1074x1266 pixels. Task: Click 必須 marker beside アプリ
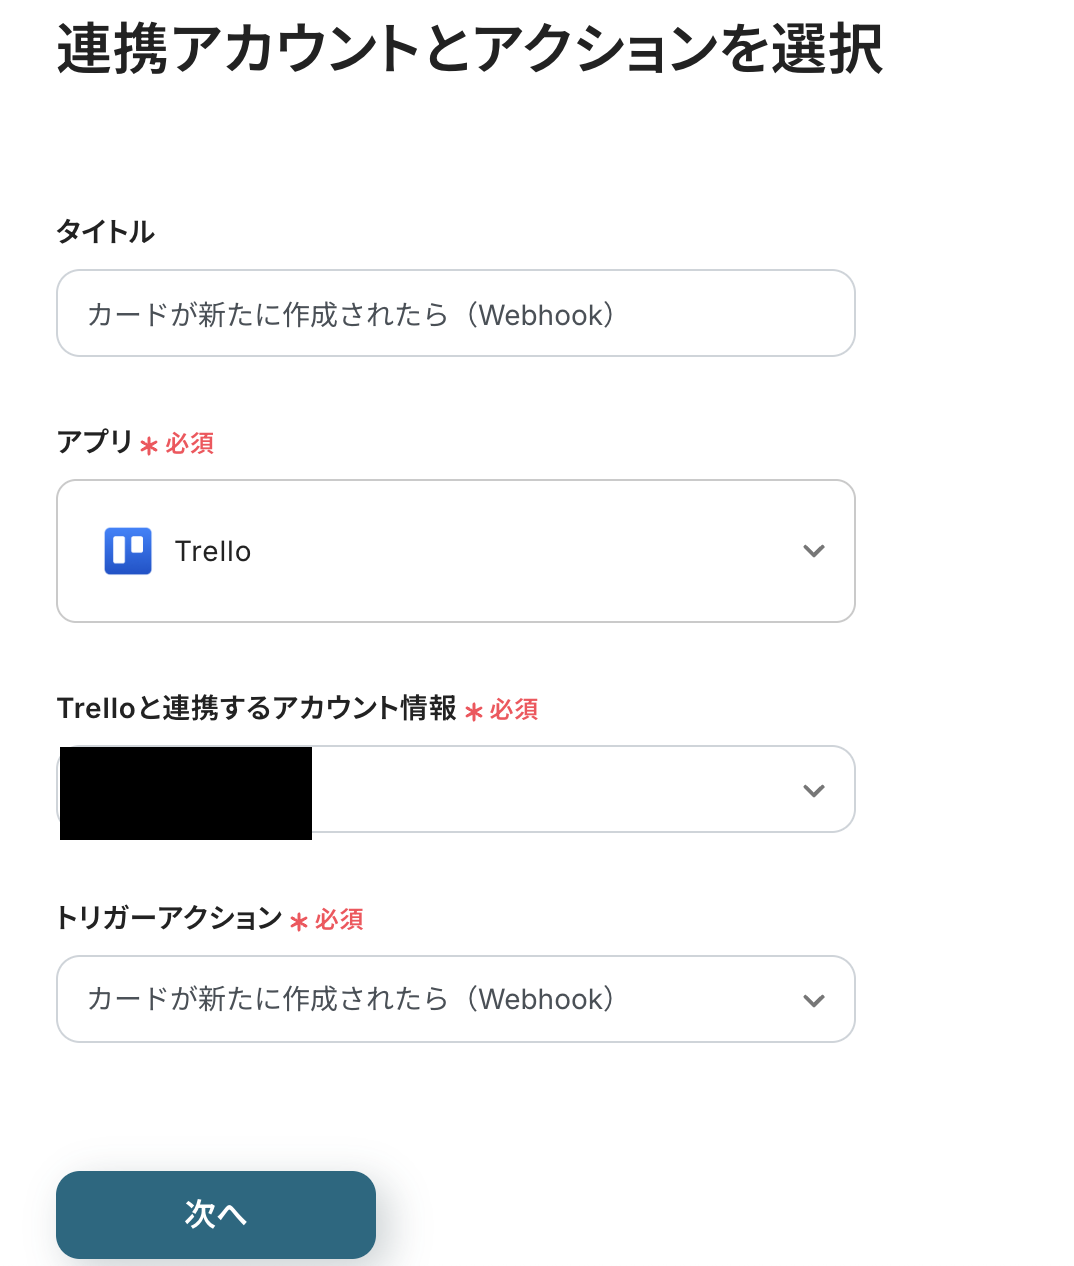(x=190, y=444)
